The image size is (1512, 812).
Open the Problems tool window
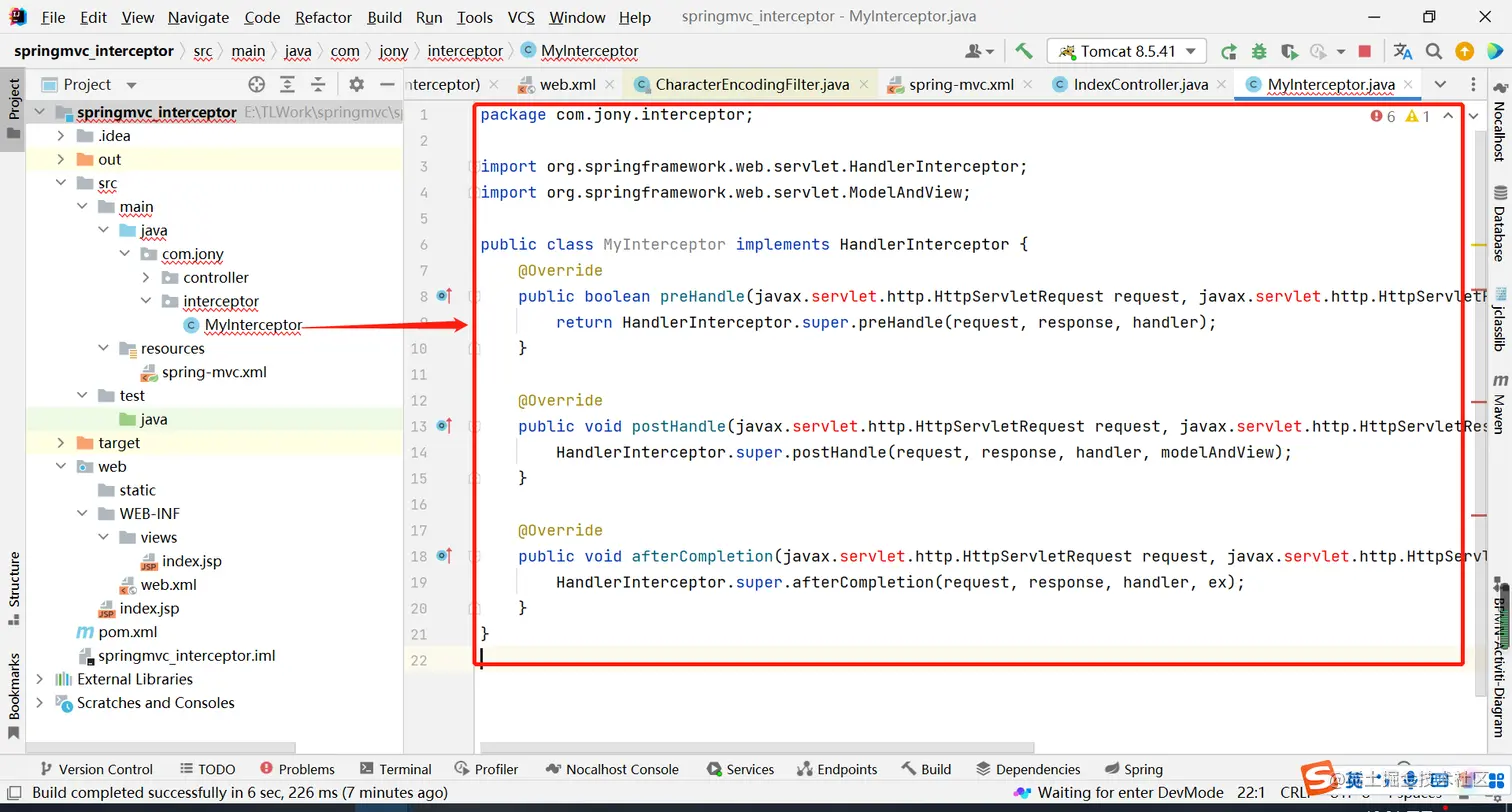pyautogui.click(x=297, y=769)
